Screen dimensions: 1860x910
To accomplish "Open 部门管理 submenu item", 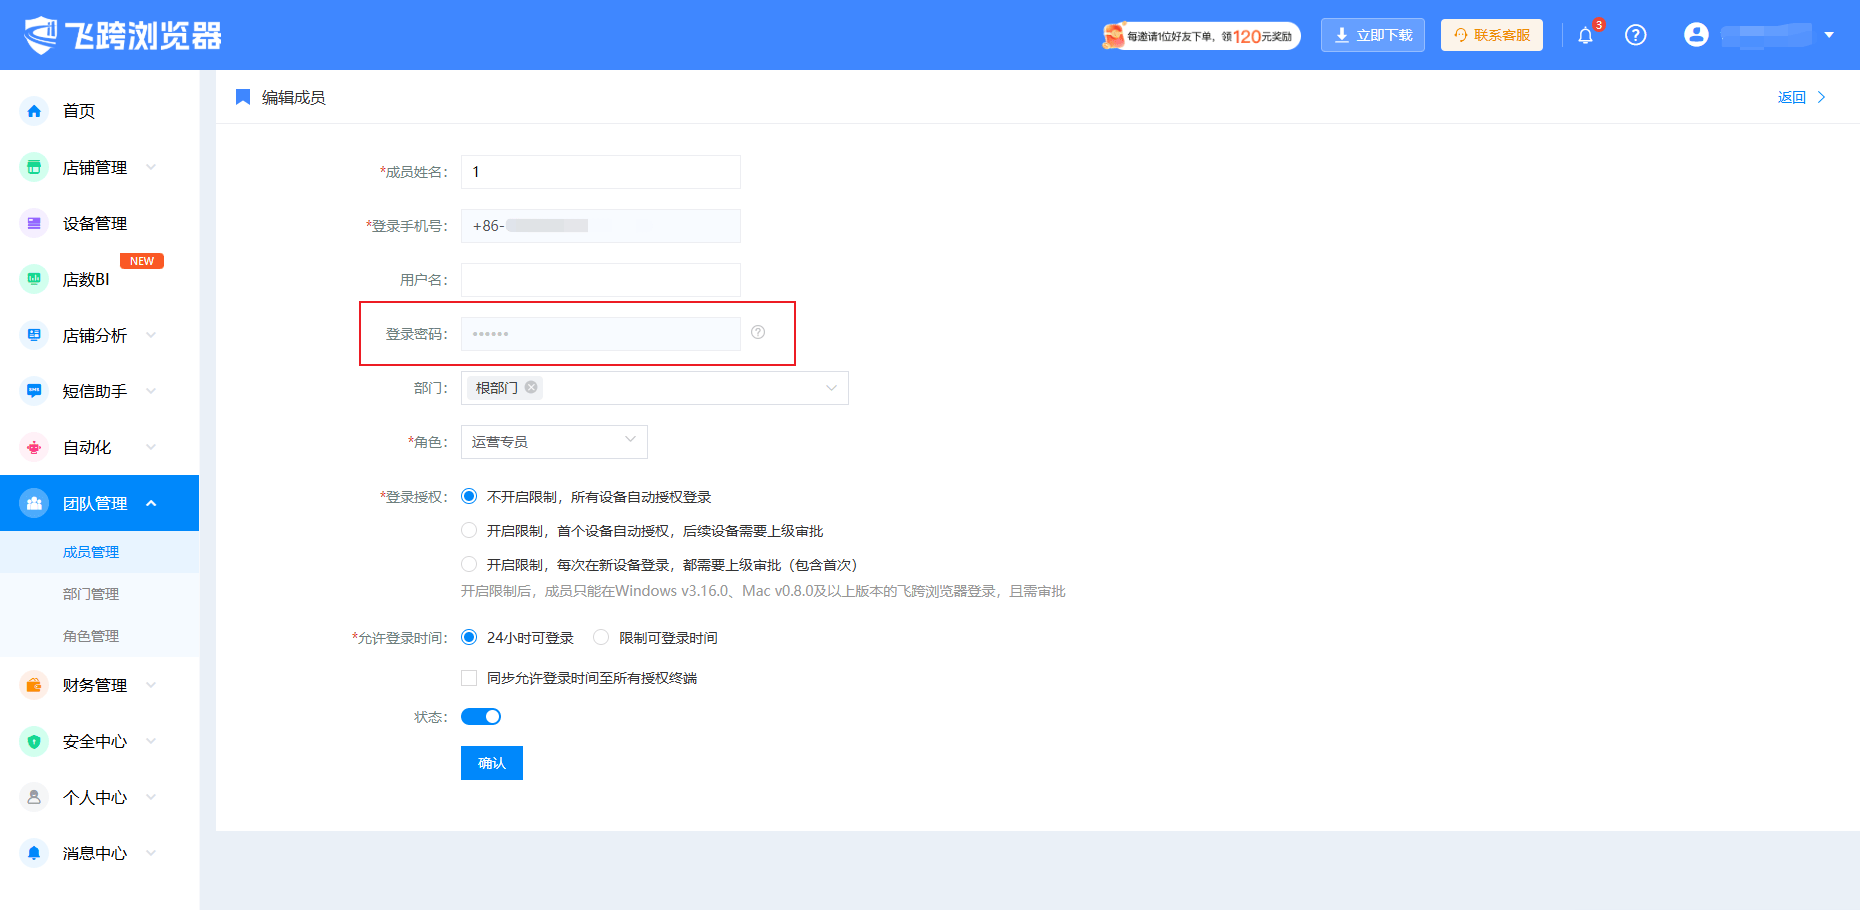I will click(x=91, y=594).
